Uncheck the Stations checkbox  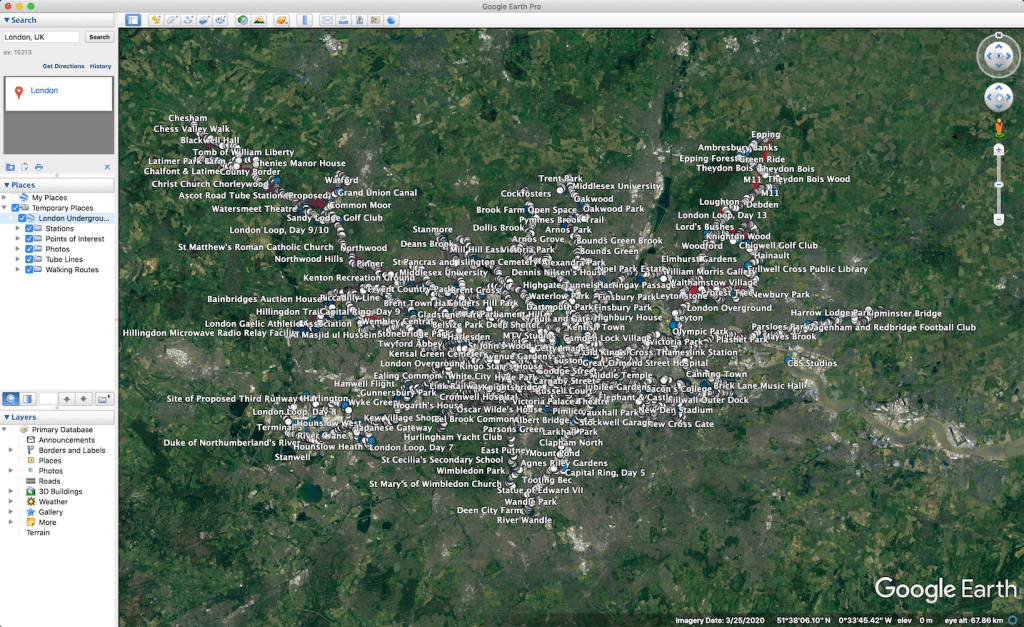pos(29,229)
